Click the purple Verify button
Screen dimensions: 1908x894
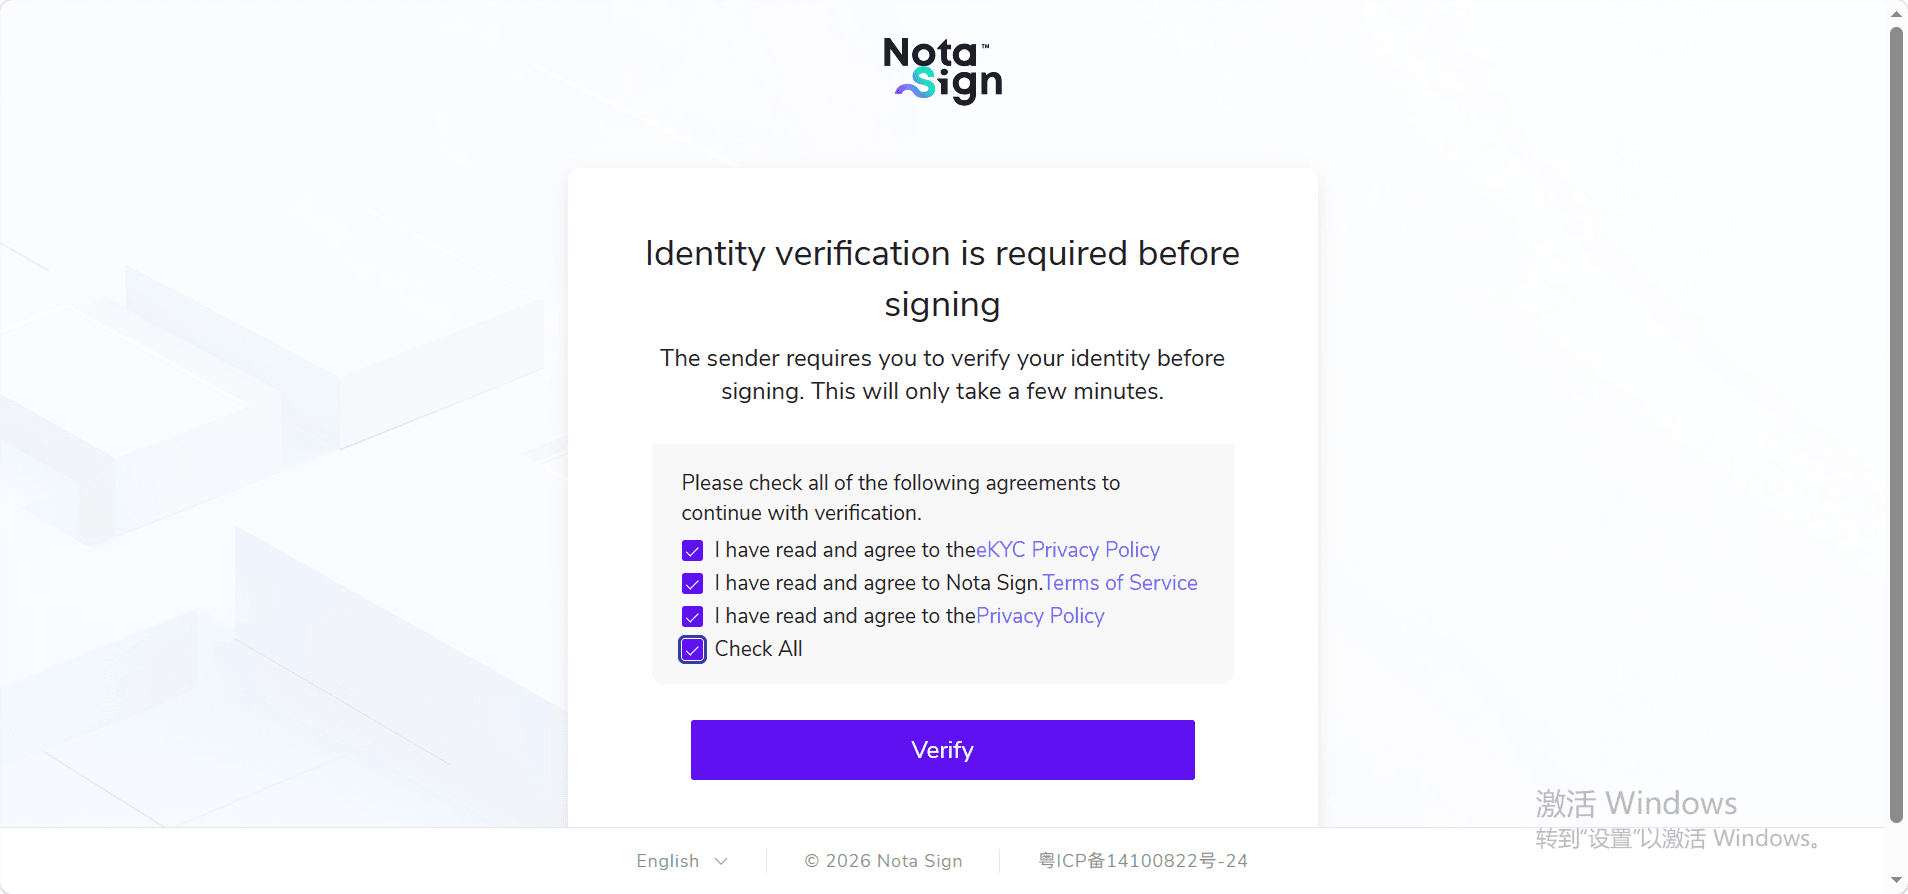942,750
